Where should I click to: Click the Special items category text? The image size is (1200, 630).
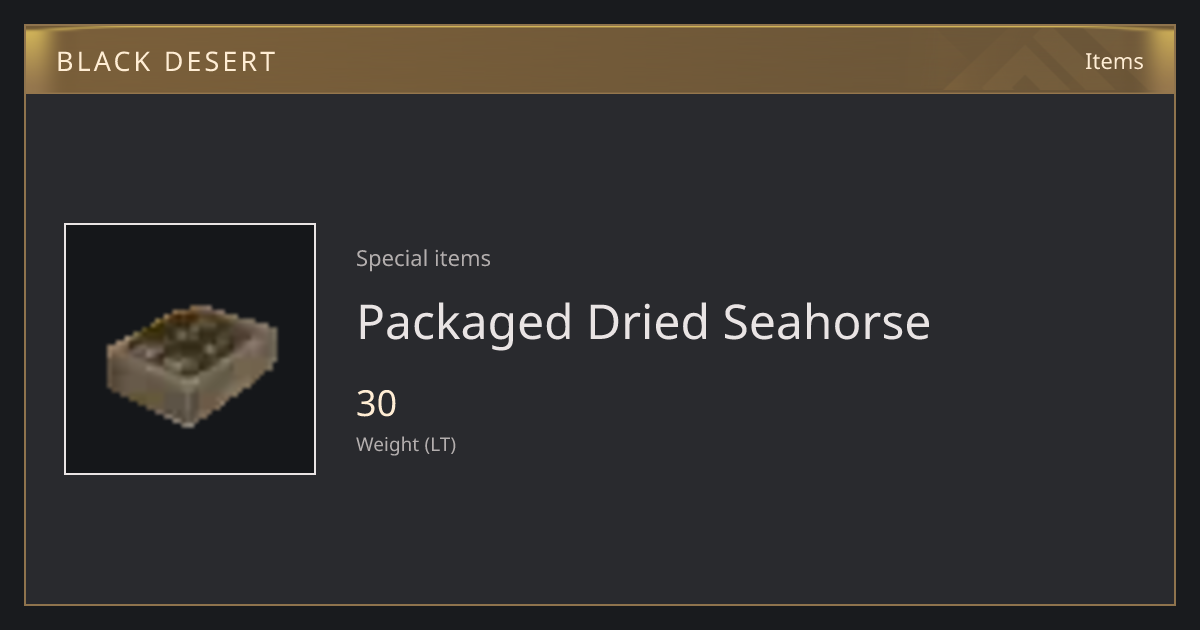423,258
